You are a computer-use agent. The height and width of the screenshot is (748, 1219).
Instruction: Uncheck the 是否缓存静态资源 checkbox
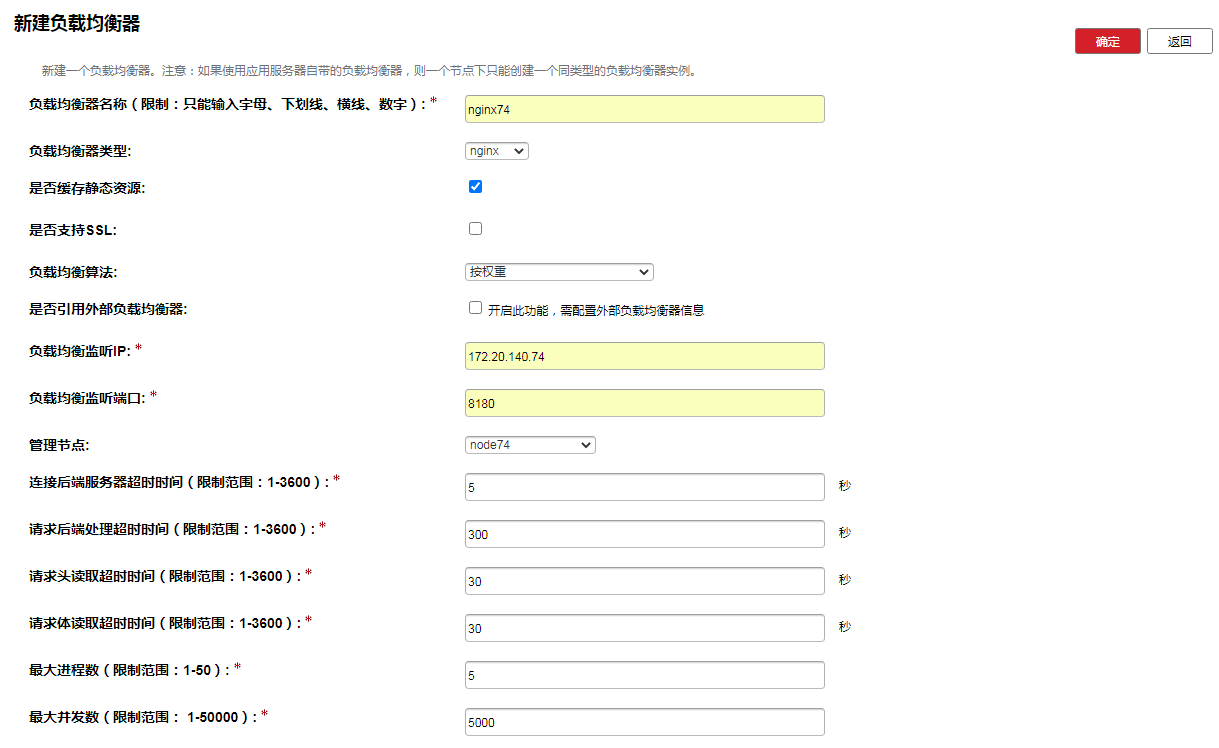click(x=475, y=187)
